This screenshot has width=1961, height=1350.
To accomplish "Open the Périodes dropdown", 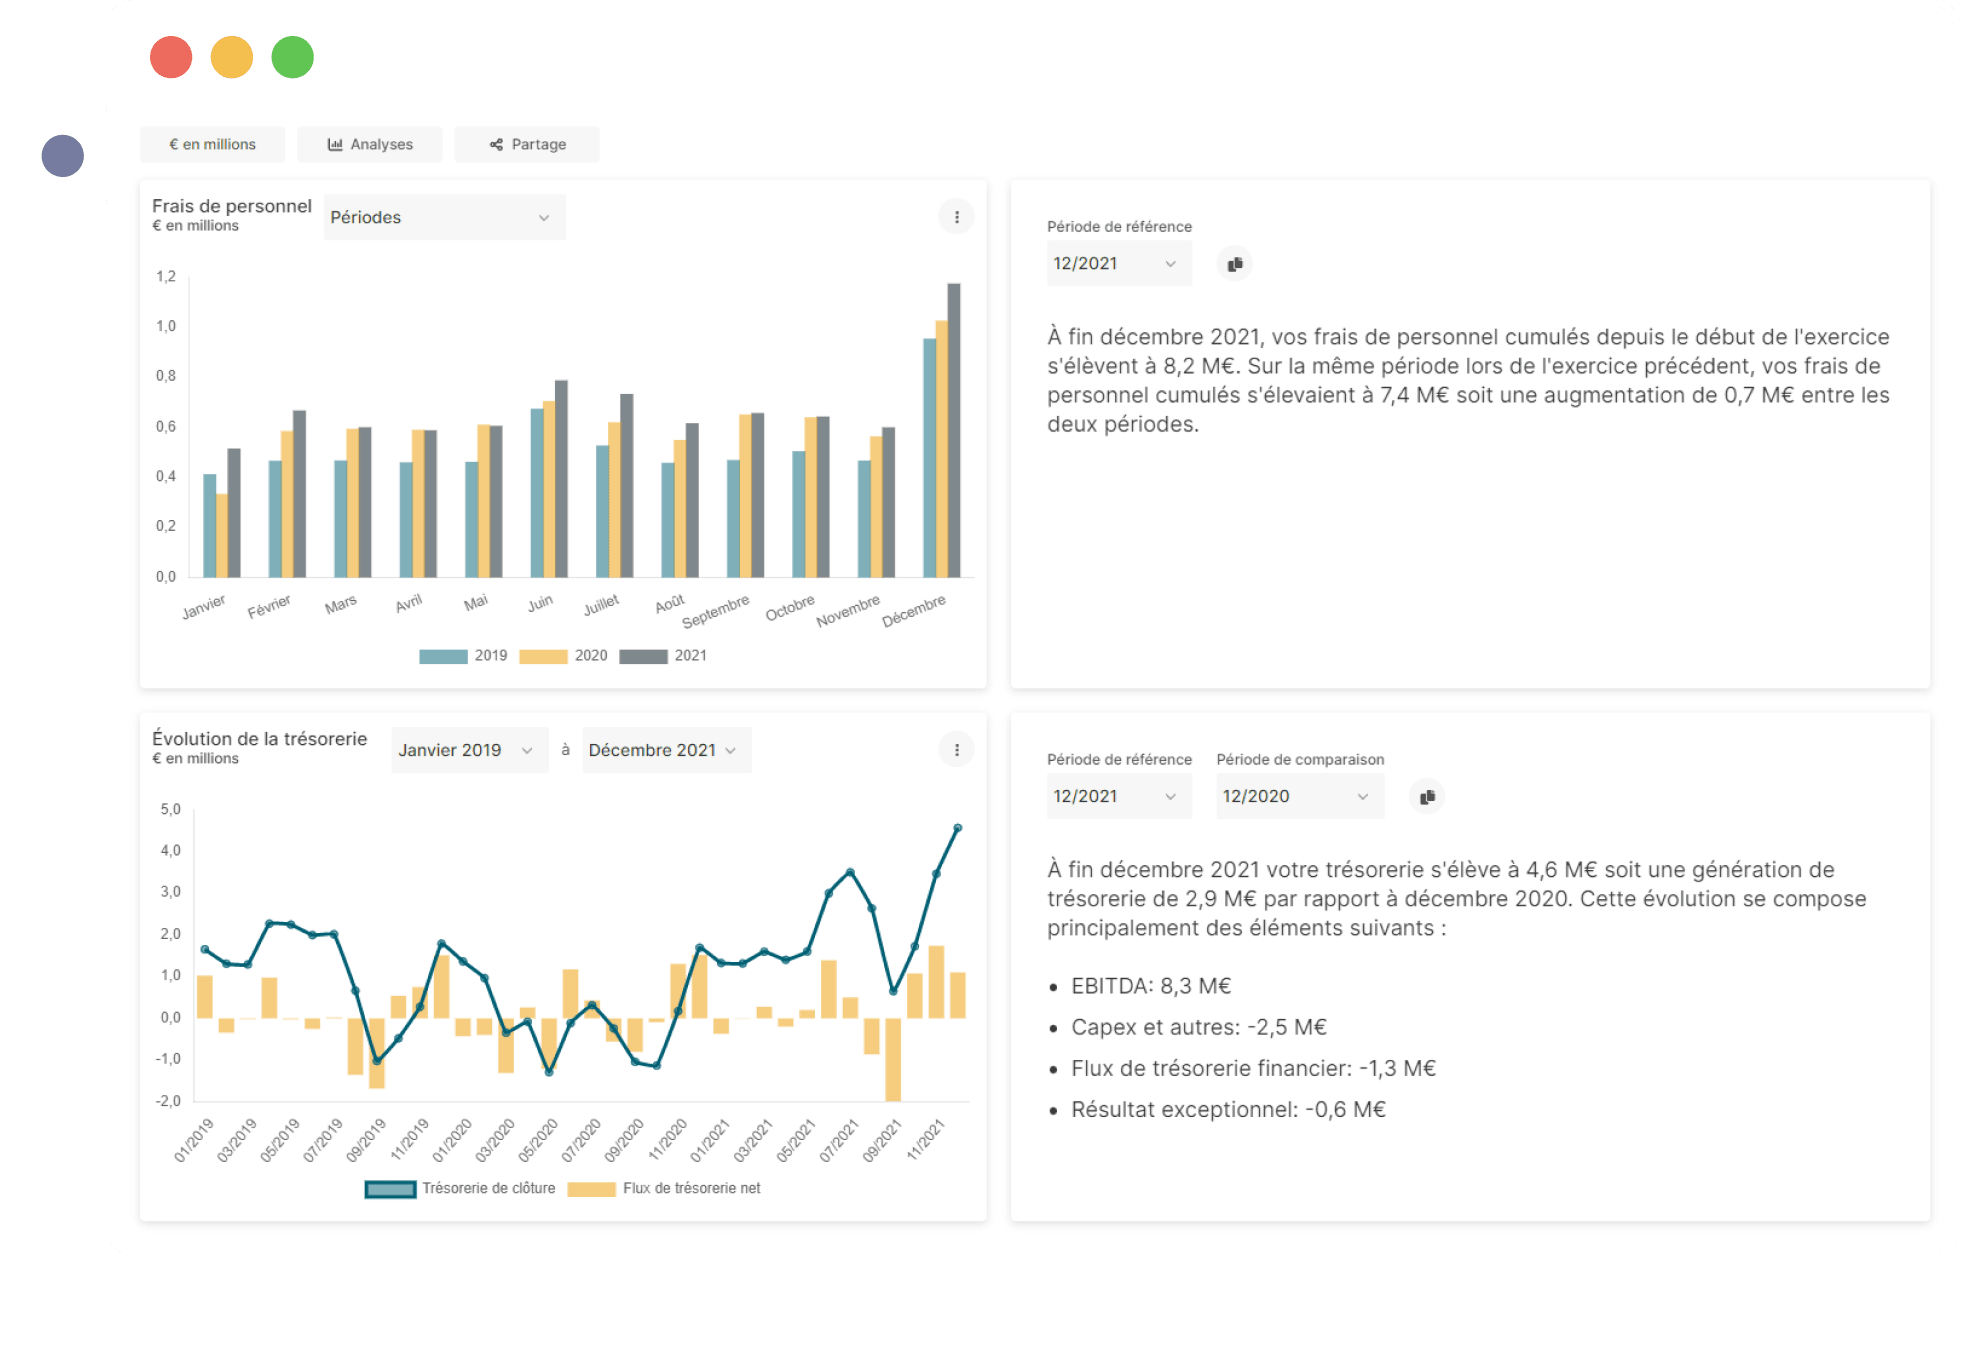I will [444, 217].
